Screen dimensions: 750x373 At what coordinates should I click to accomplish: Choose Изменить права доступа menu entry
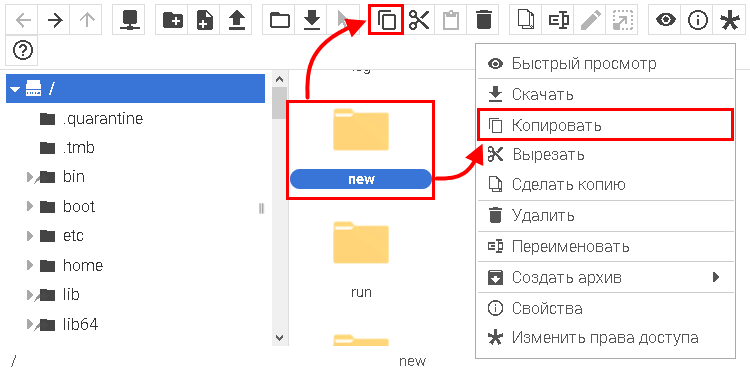605,338
